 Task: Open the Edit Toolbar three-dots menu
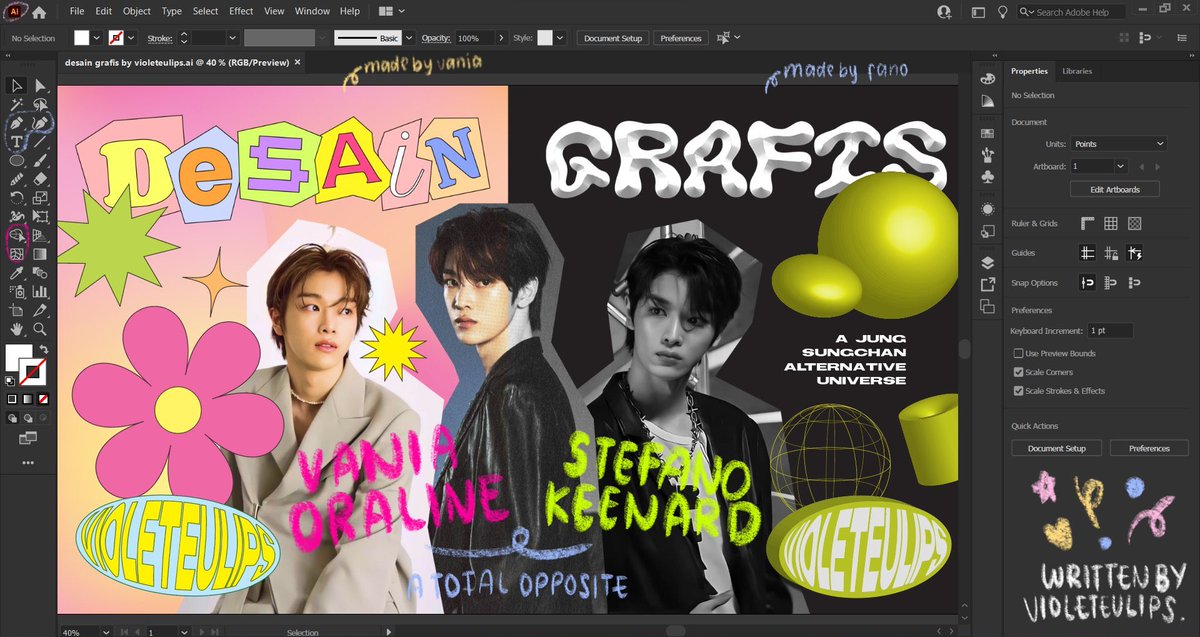(x=28, y=463)
